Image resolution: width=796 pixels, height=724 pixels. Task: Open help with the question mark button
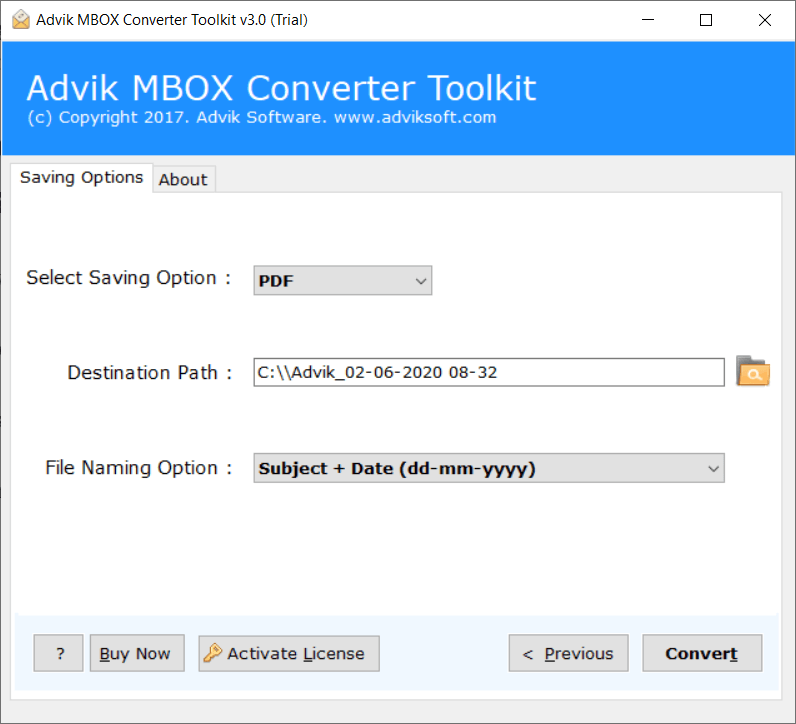click(58, 653)
